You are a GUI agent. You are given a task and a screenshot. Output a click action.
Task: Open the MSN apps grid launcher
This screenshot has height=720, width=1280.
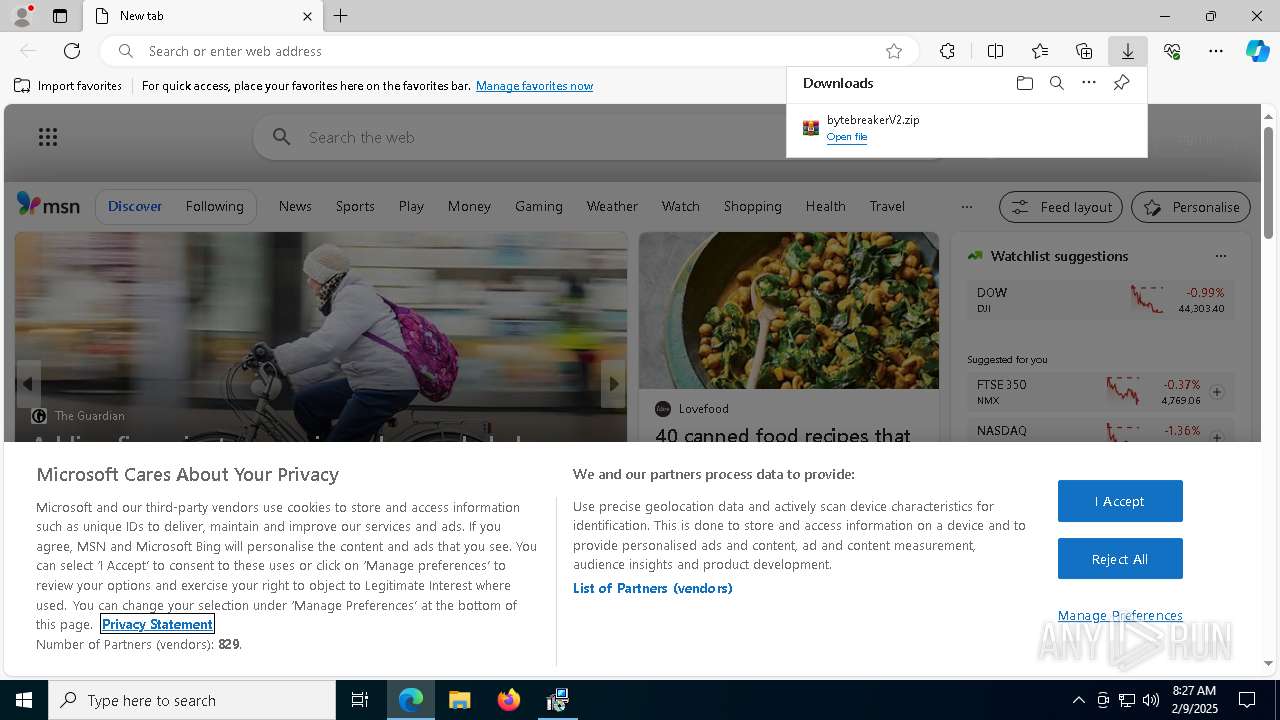pyautogui.click(x=47, y=137)
